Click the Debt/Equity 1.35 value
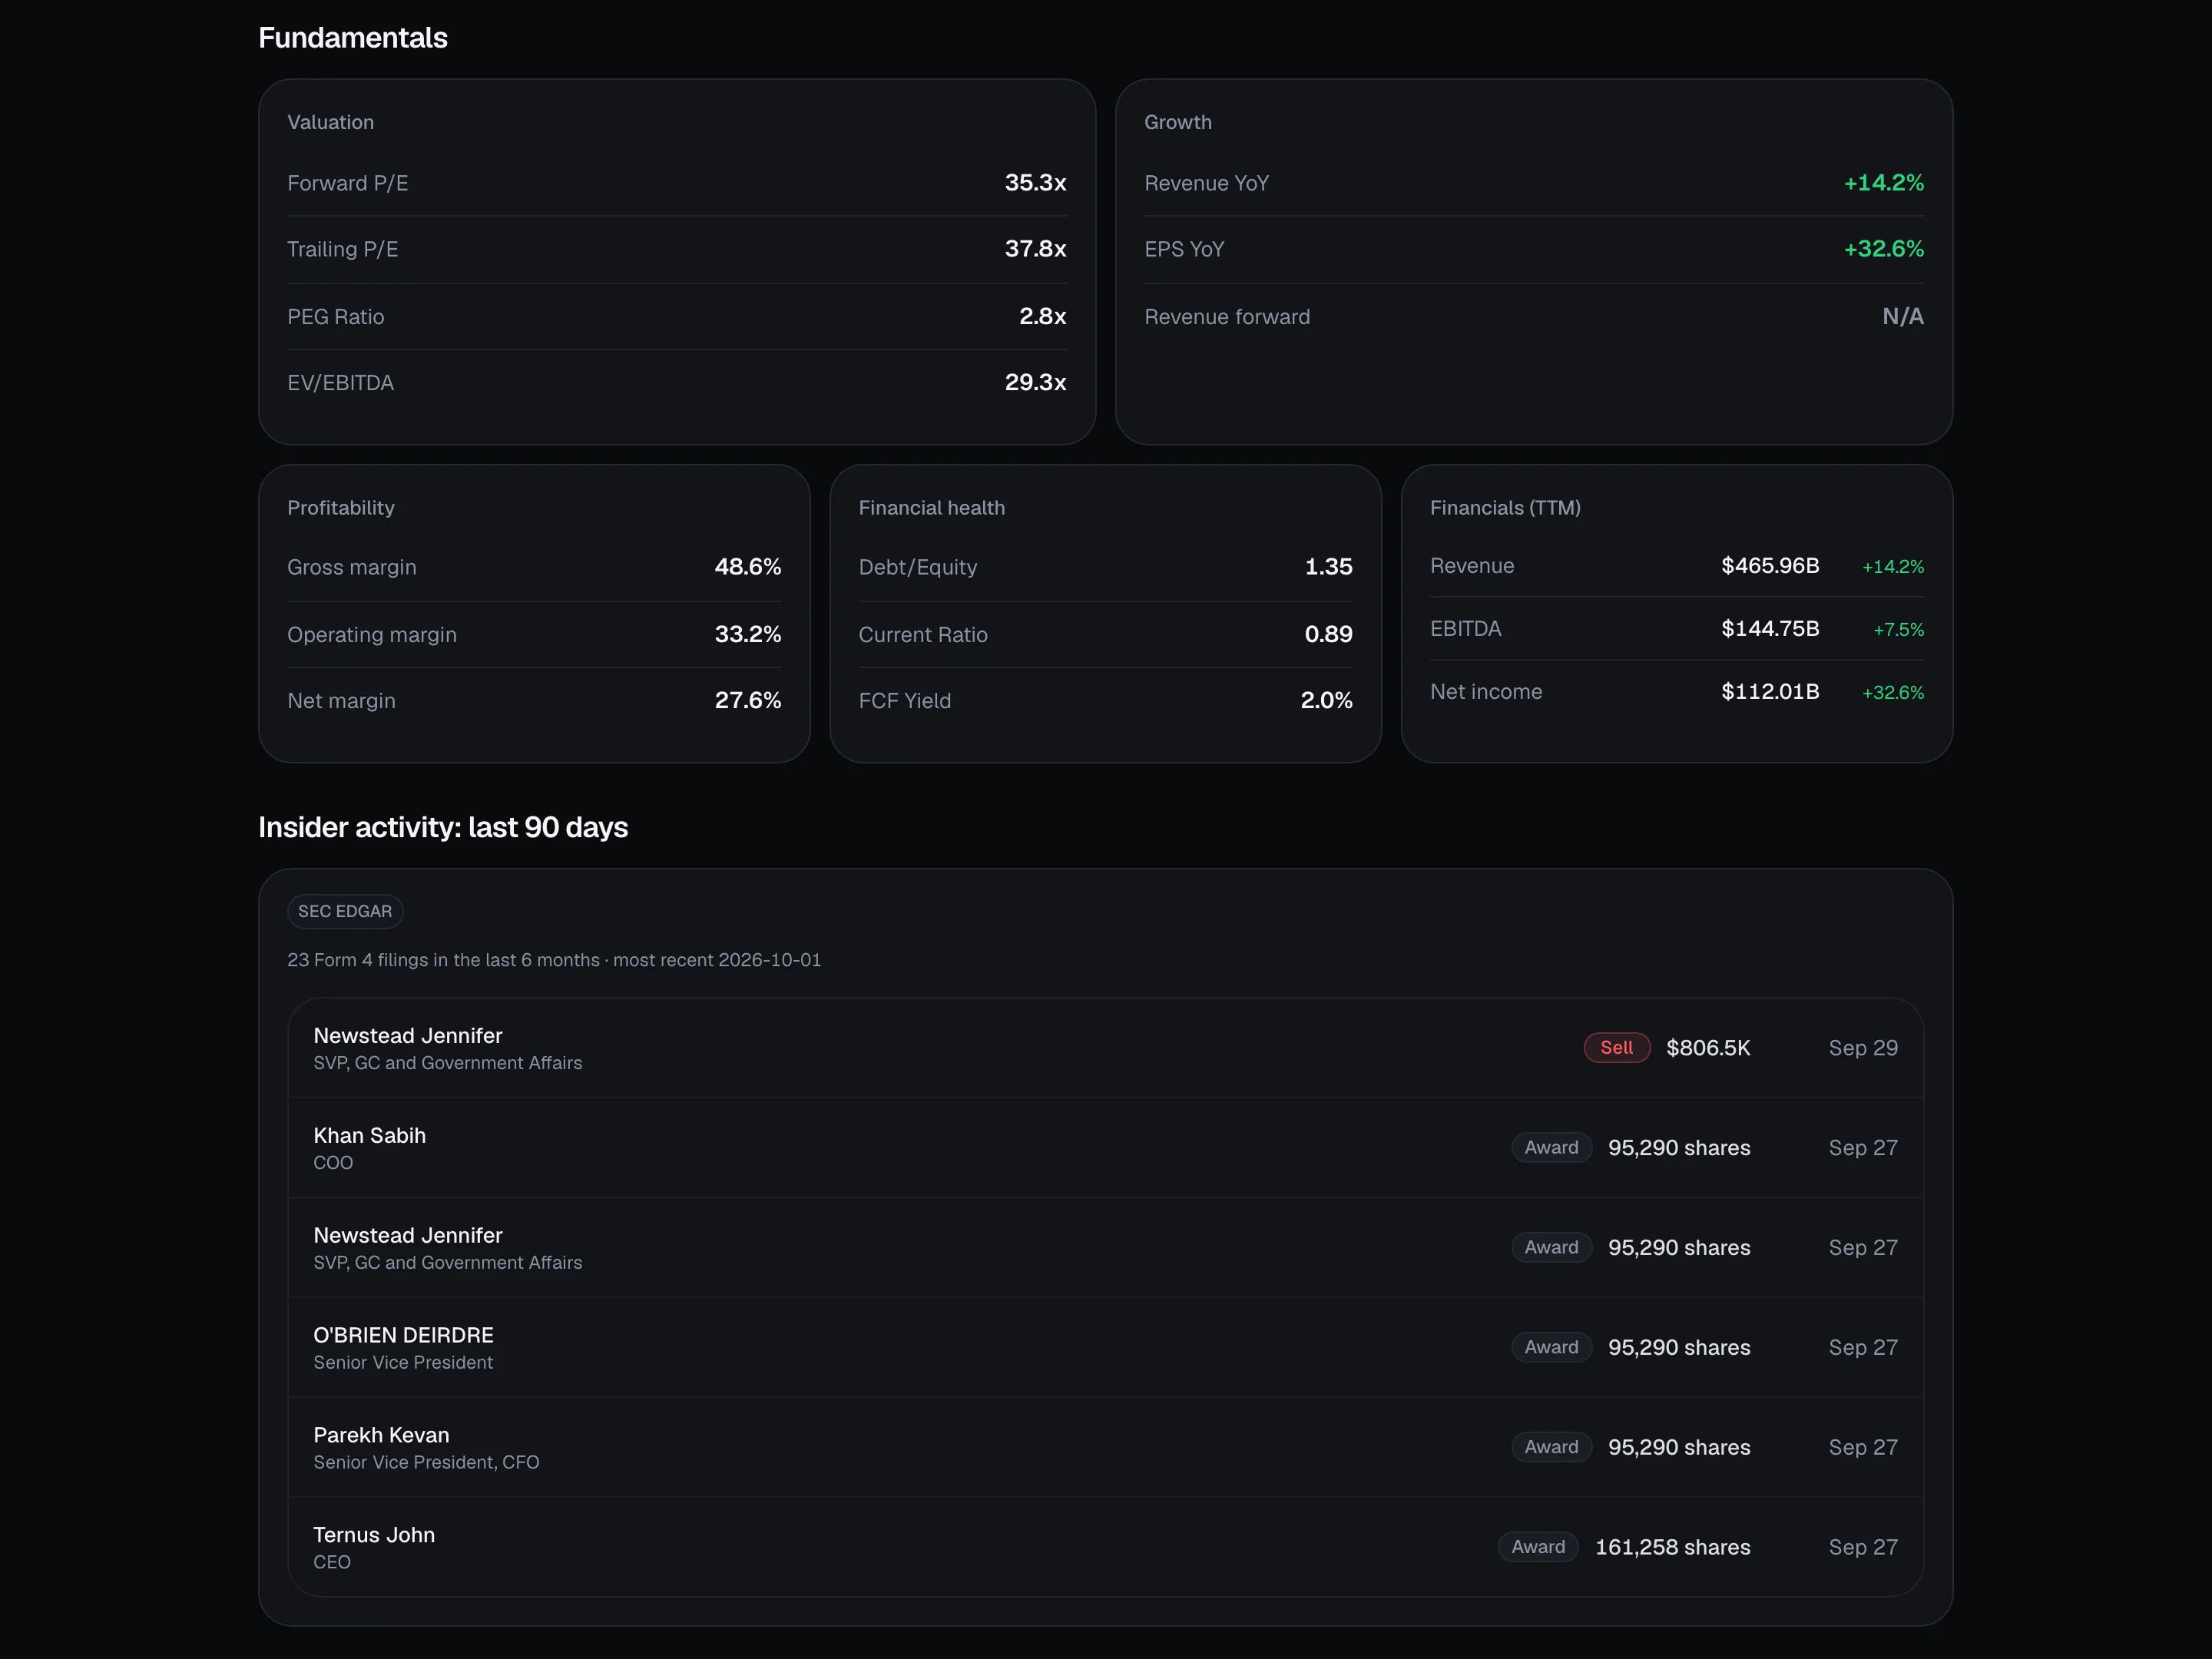 pyautogui.click(x=1328, y=567)
